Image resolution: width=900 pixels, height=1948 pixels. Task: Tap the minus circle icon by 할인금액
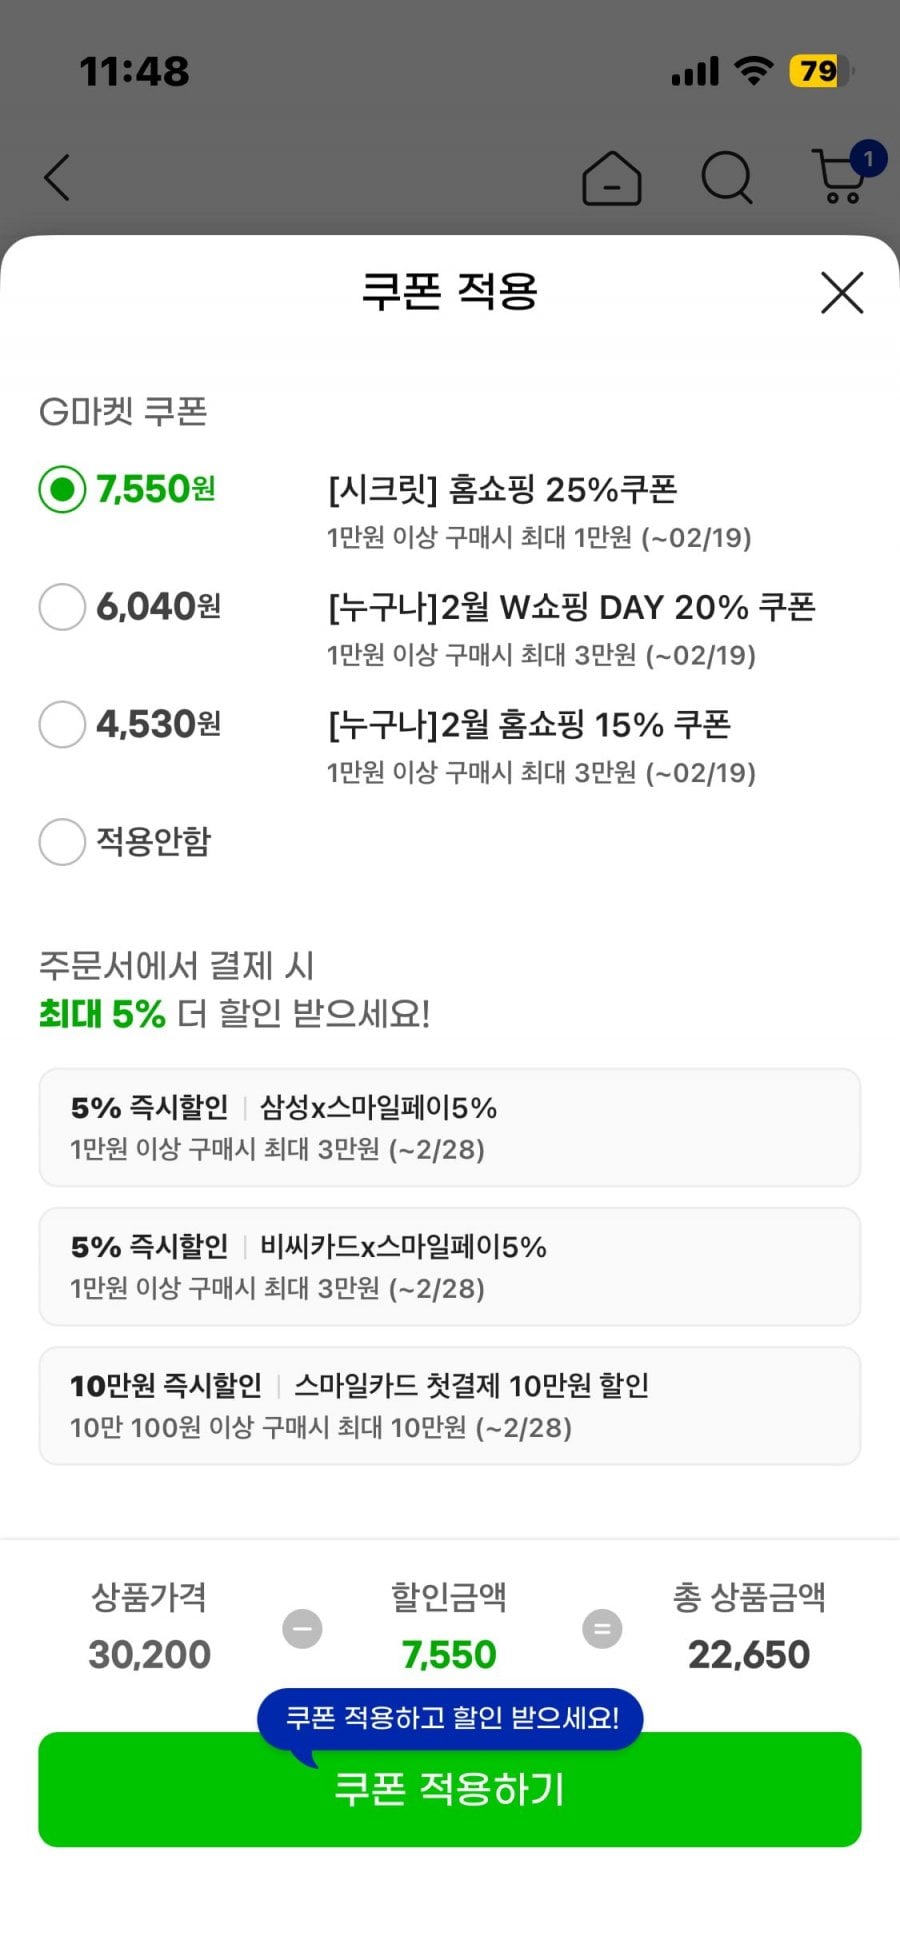tap(302, 1628)
